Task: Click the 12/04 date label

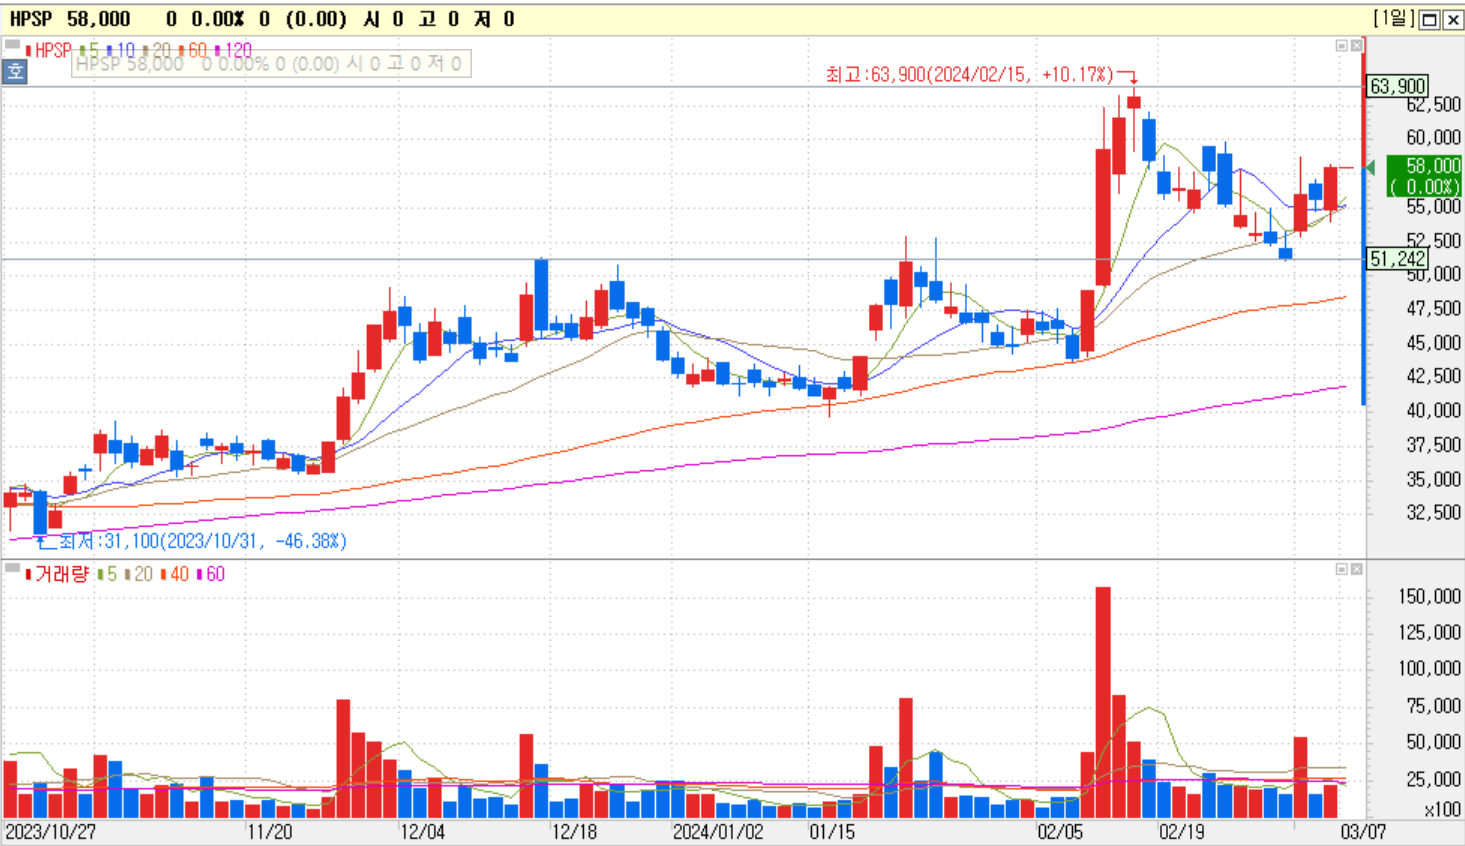Action: pyautogui.click(x=422, y=832)
